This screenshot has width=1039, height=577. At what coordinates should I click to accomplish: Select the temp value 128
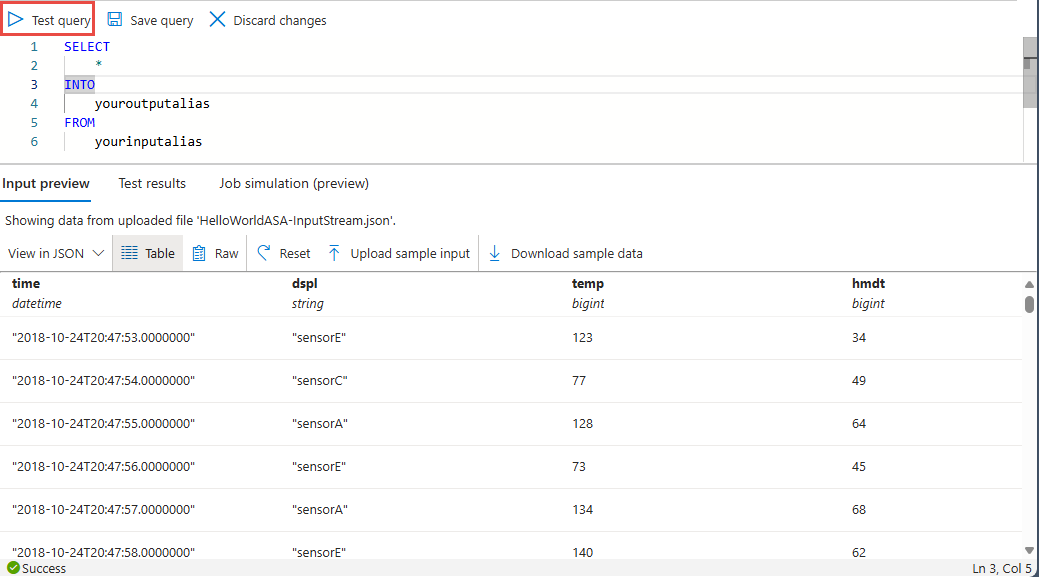click(582, 424)
